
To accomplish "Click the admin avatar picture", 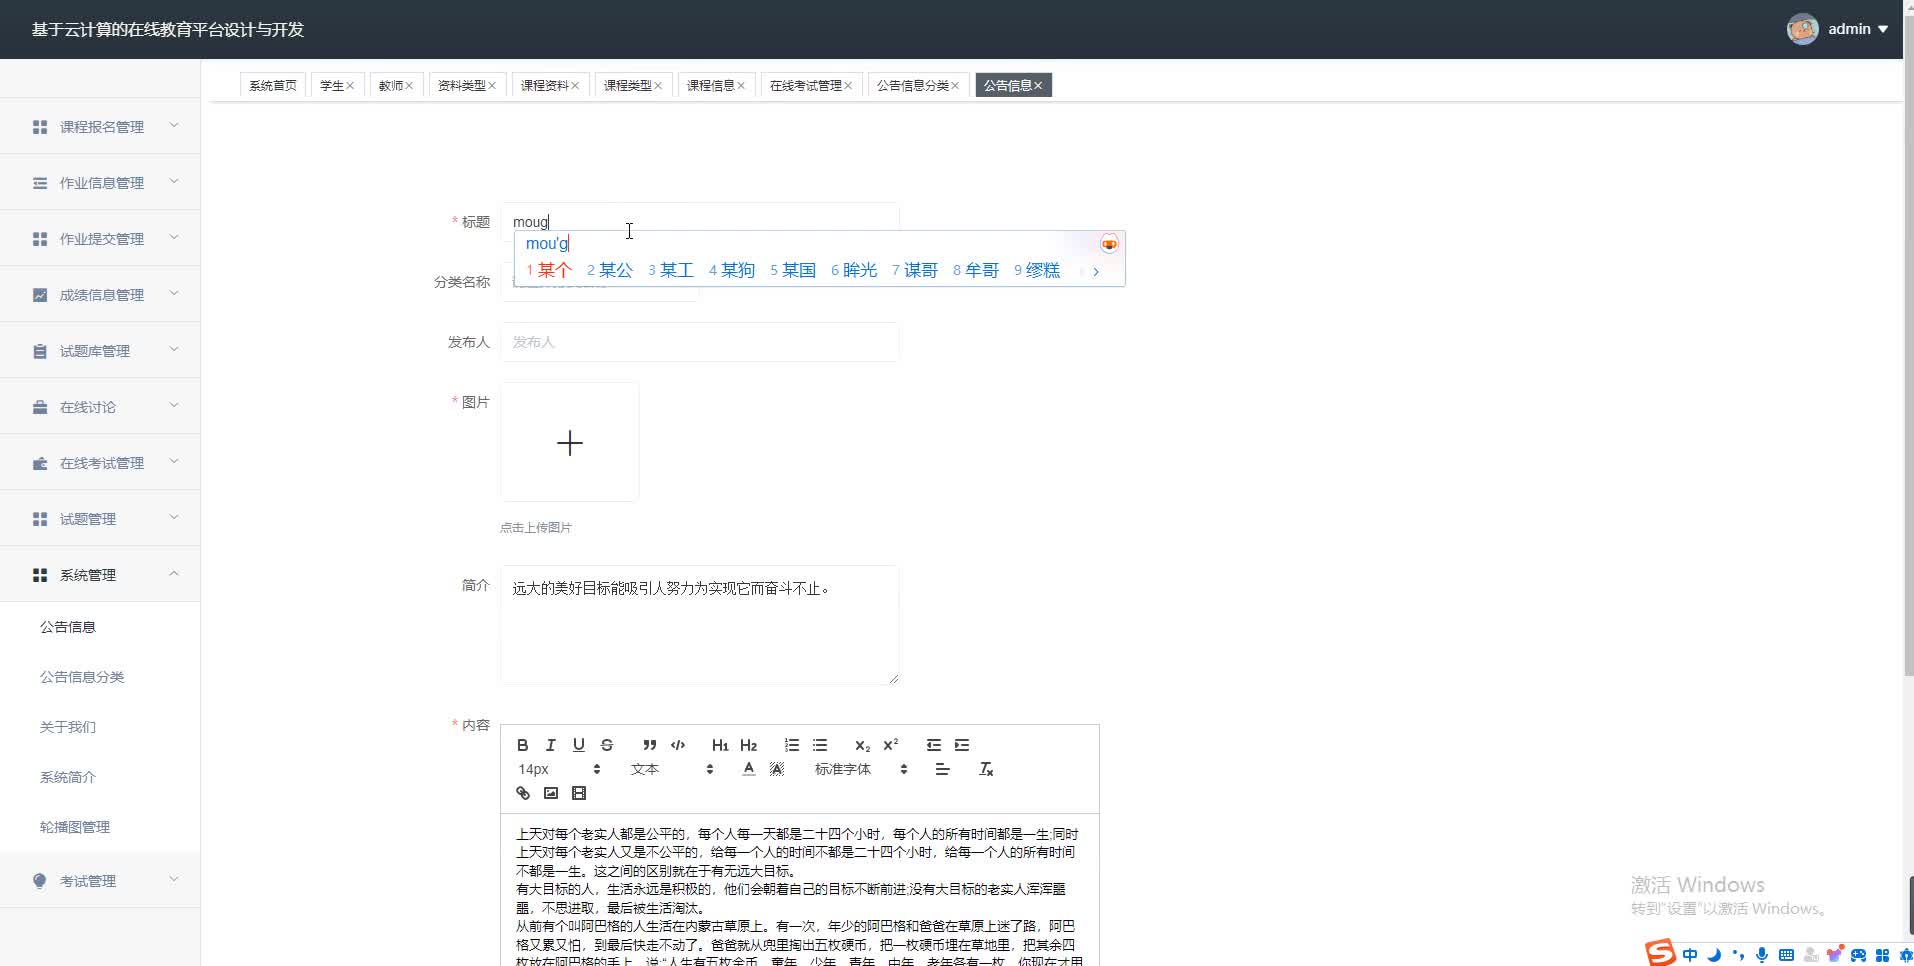I will point(1802,29).
